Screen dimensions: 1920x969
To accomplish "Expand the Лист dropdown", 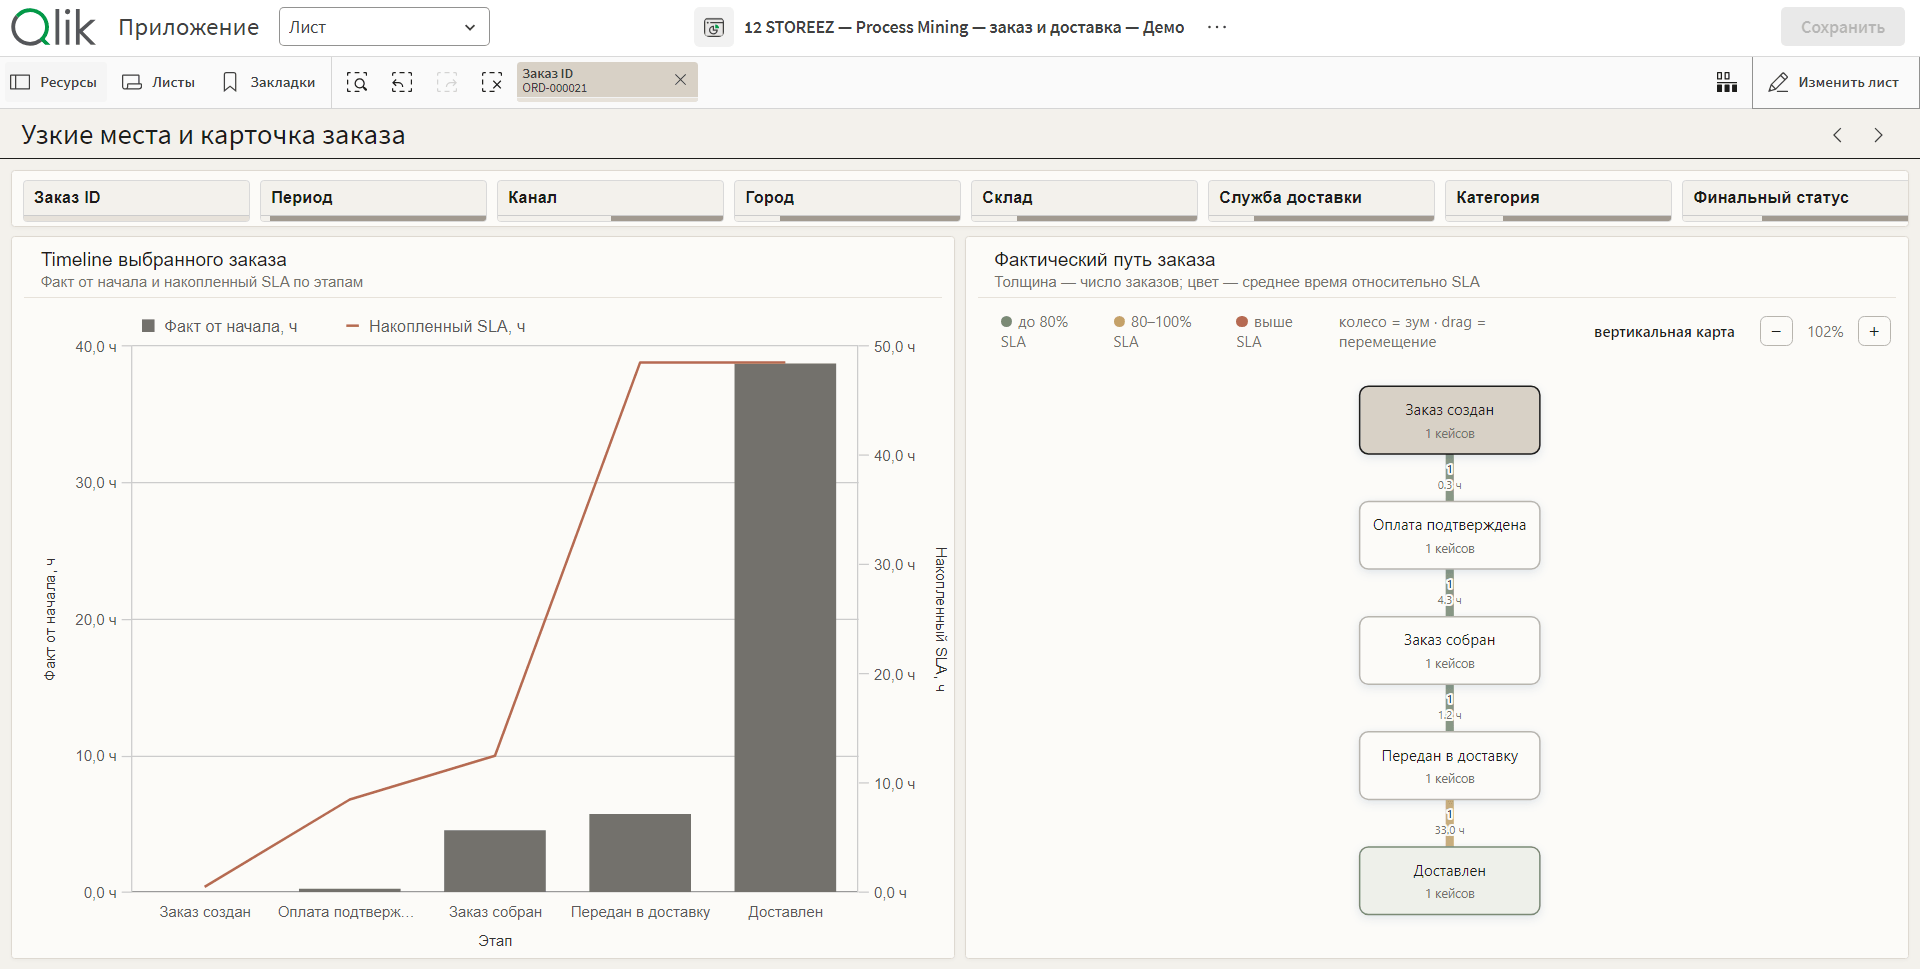I will (384, 27).
